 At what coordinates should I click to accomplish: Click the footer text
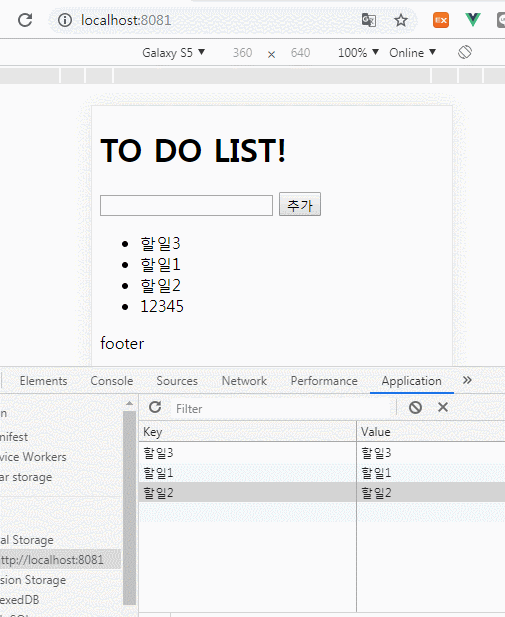click(x=122, y=343)
